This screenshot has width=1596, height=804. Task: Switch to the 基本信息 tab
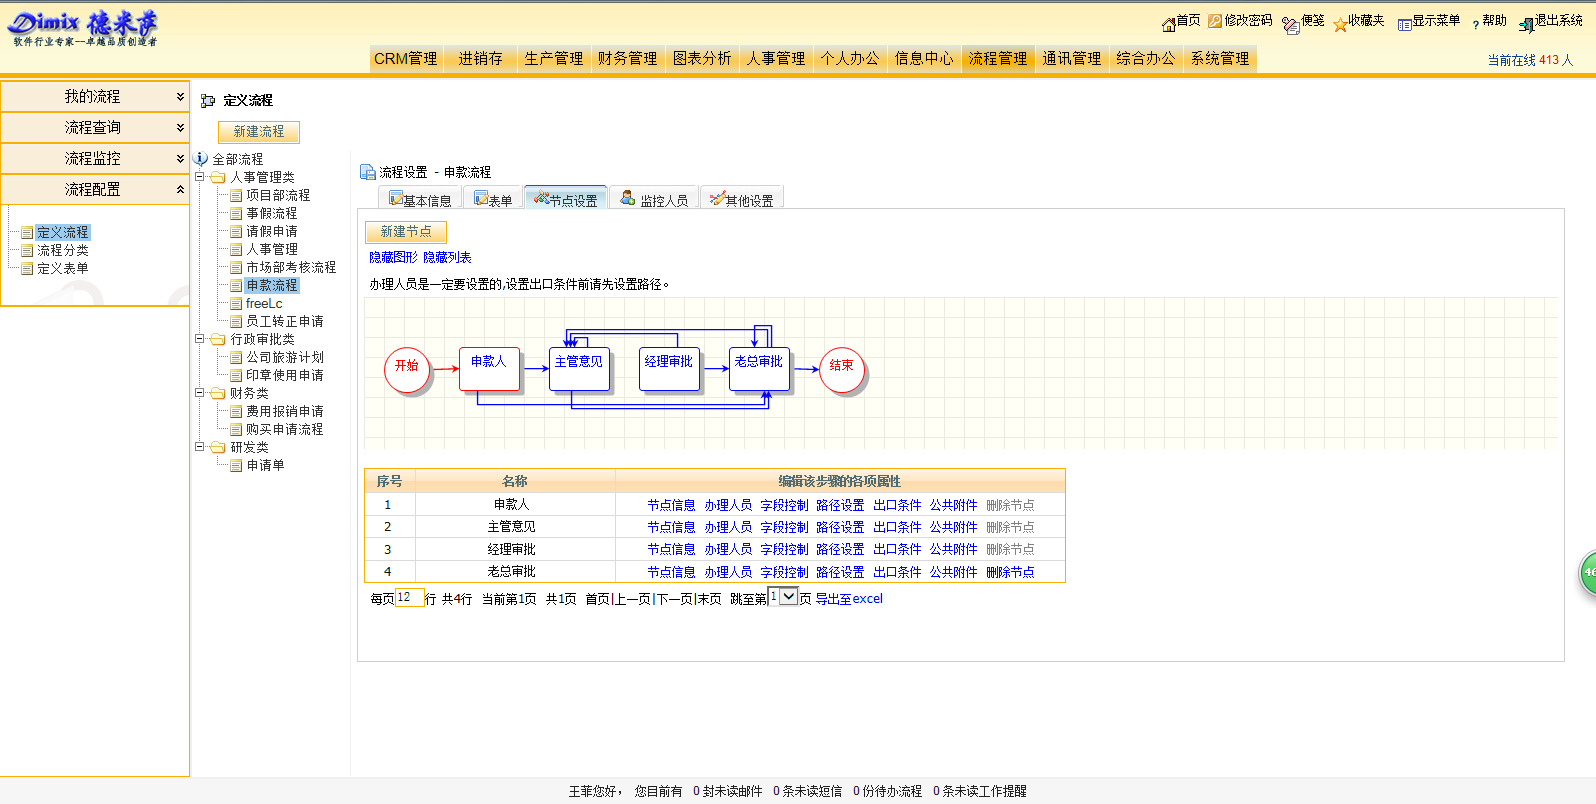tap(420, 199)
